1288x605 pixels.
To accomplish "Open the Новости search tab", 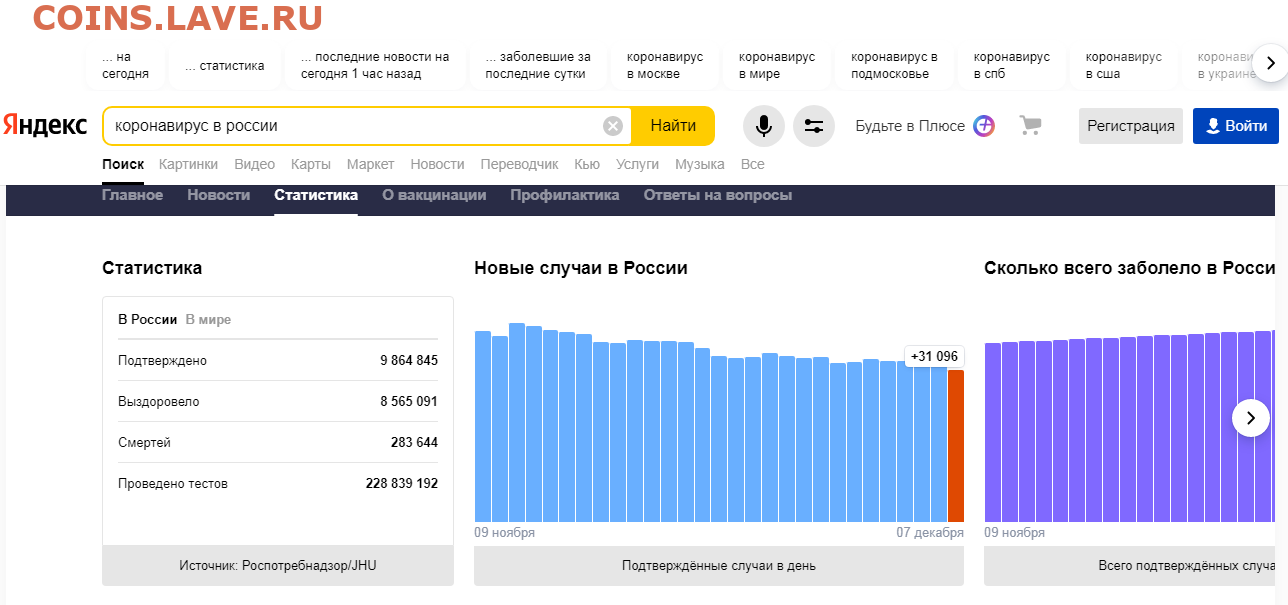I will pyautogui.click(x=438, y=164).
